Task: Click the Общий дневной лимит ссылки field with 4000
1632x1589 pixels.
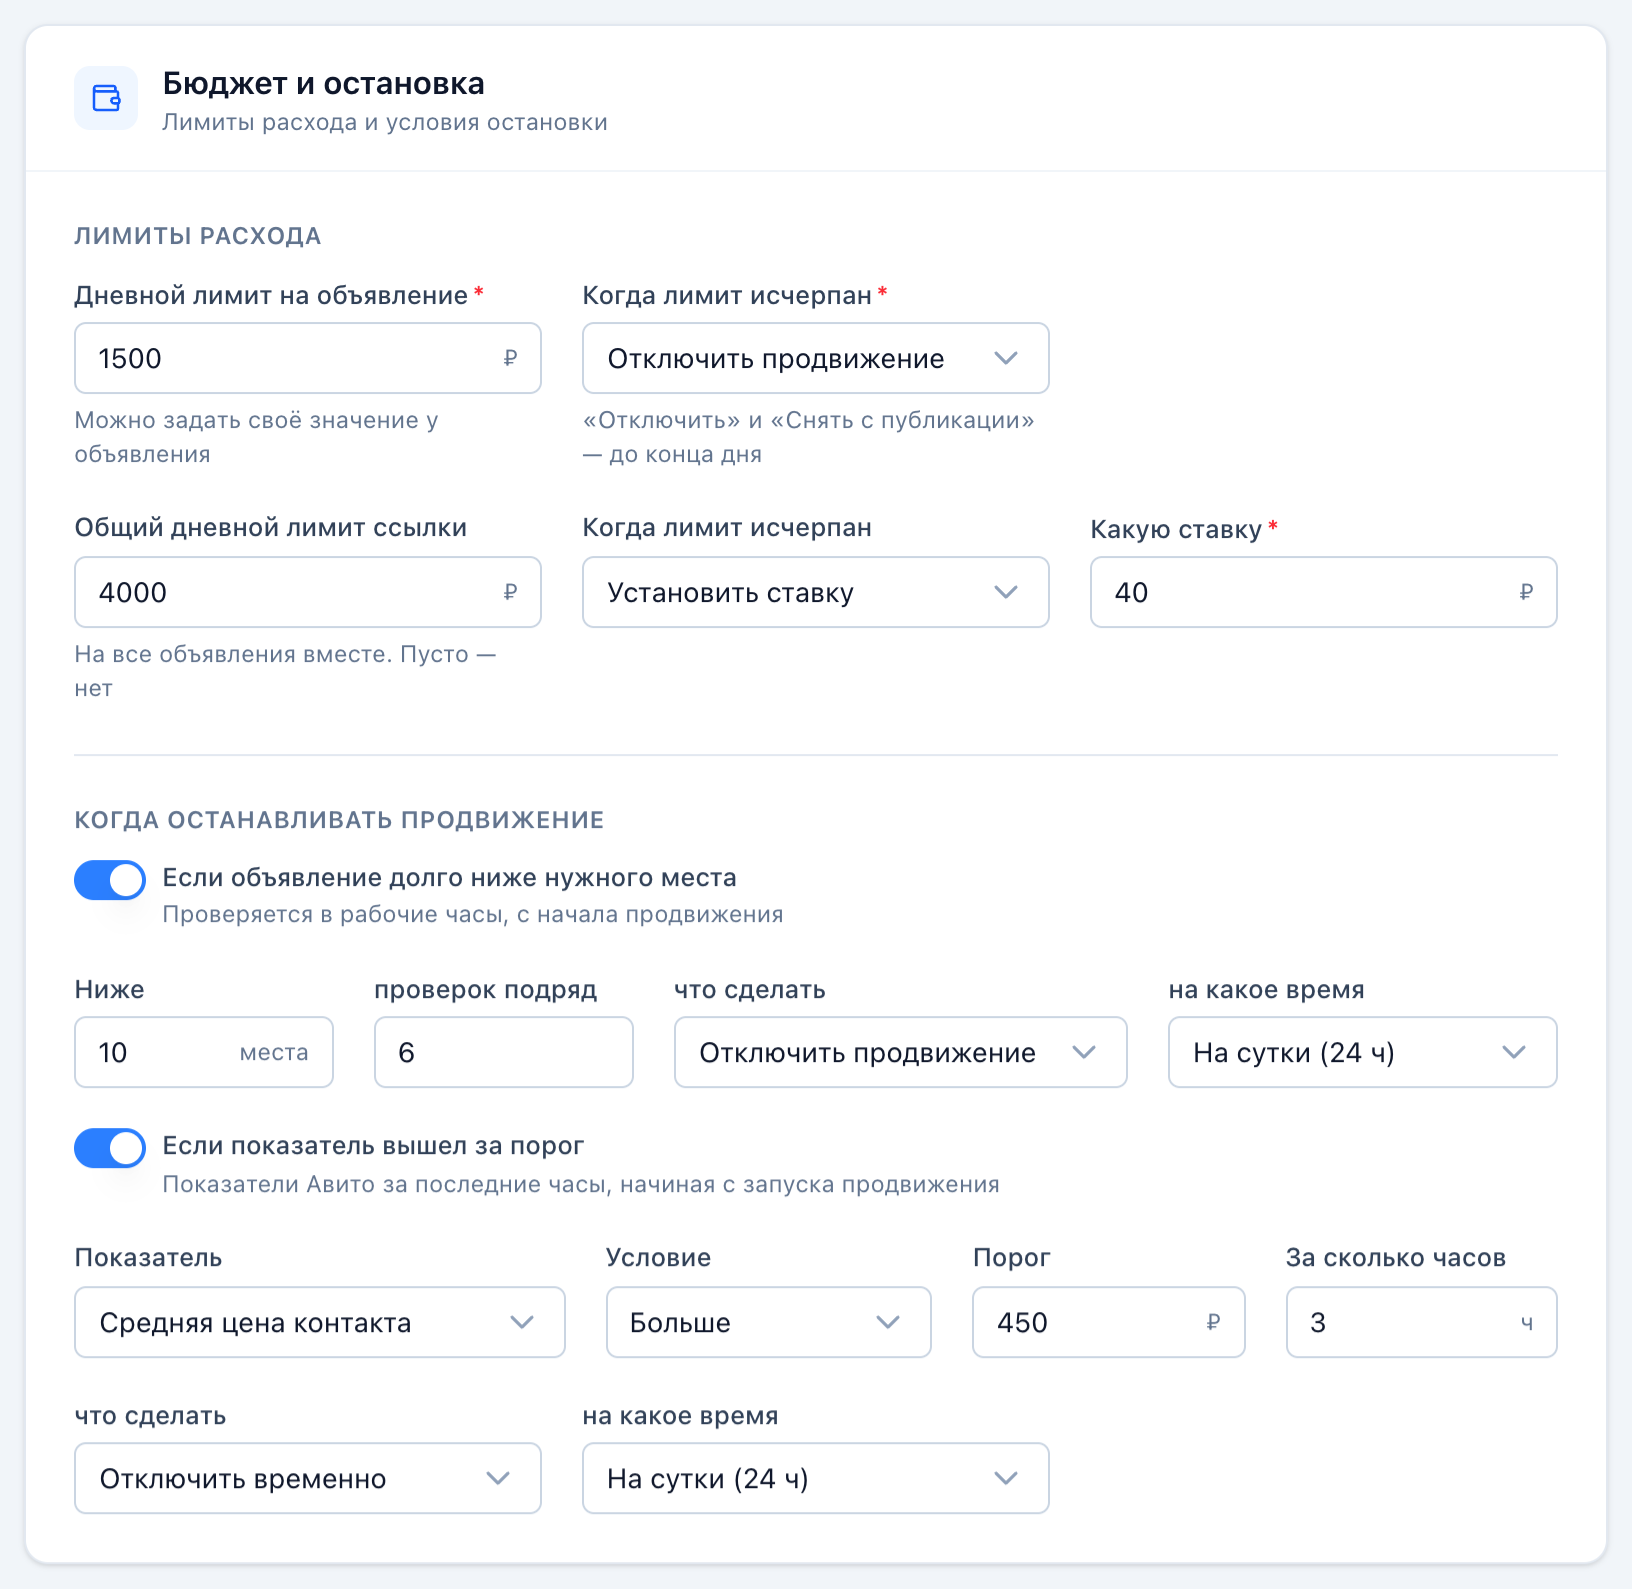Action: coord(308,592)
